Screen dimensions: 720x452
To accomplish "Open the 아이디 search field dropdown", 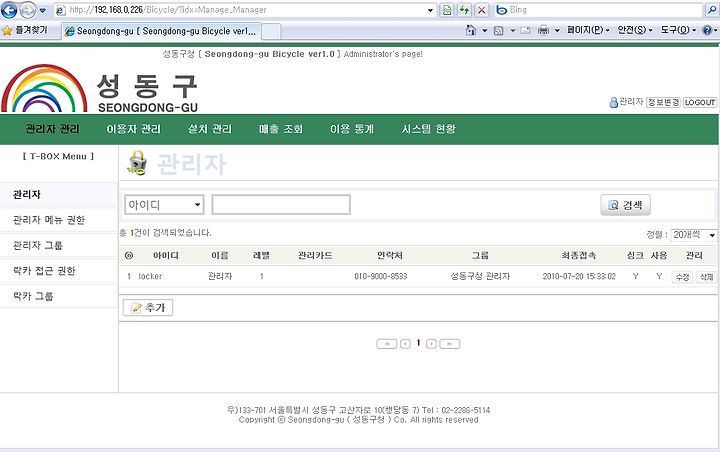I will point(164,204).
